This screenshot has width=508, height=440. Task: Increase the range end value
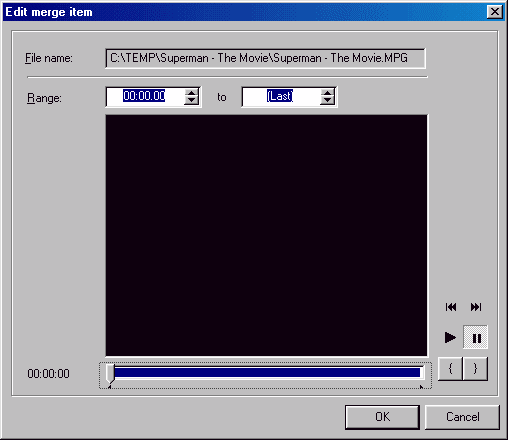click(328, 93)
